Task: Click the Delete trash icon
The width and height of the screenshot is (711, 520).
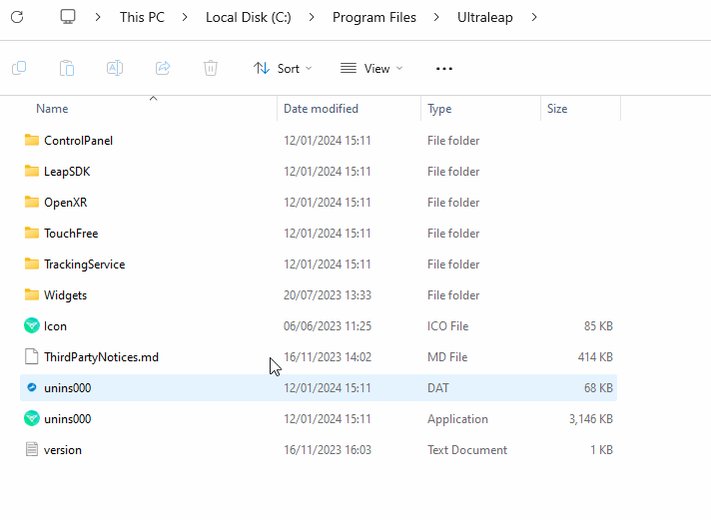Action: click(210, 68)
